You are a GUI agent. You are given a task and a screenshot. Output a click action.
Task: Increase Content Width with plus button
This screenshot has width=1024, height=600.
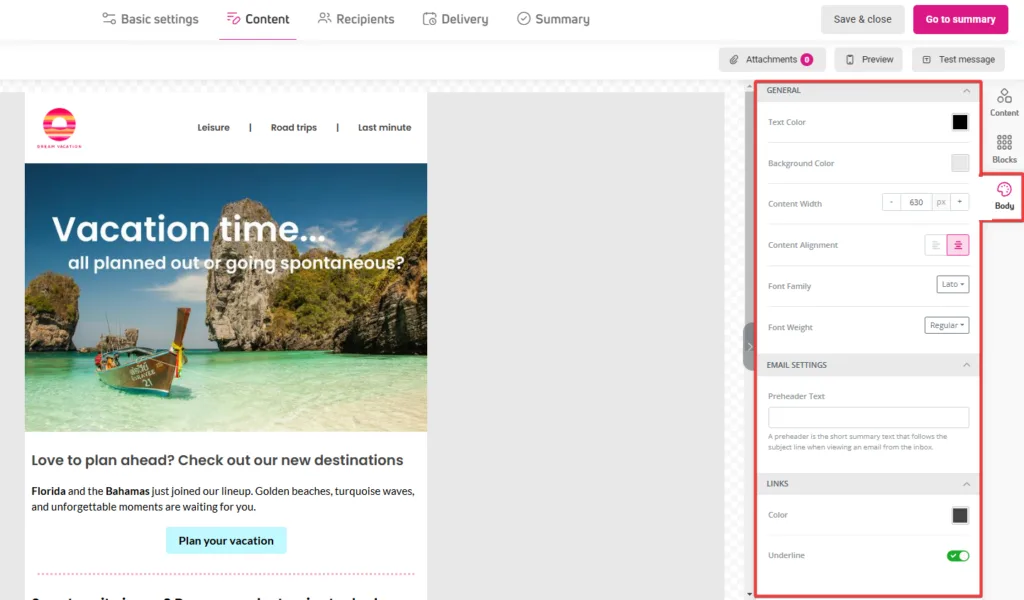(x=959, y=202)
